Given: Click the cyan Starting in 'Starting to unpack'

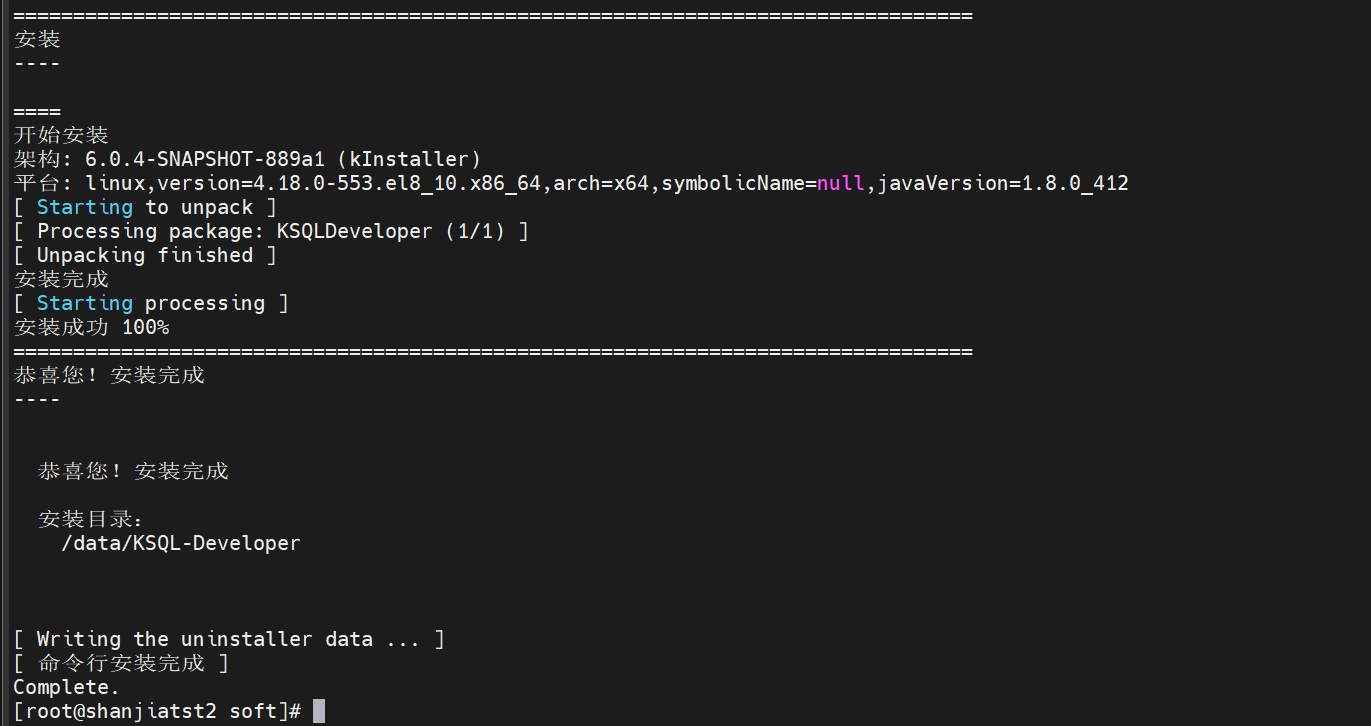Looking at the screenshot, I should pyautogui.click(x=85, y=207).
